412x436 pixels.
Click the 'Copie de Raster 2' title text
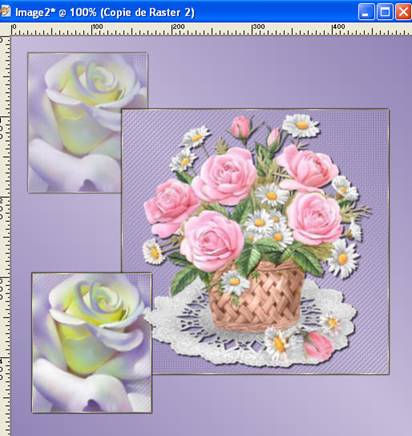[x=147, y=12]
